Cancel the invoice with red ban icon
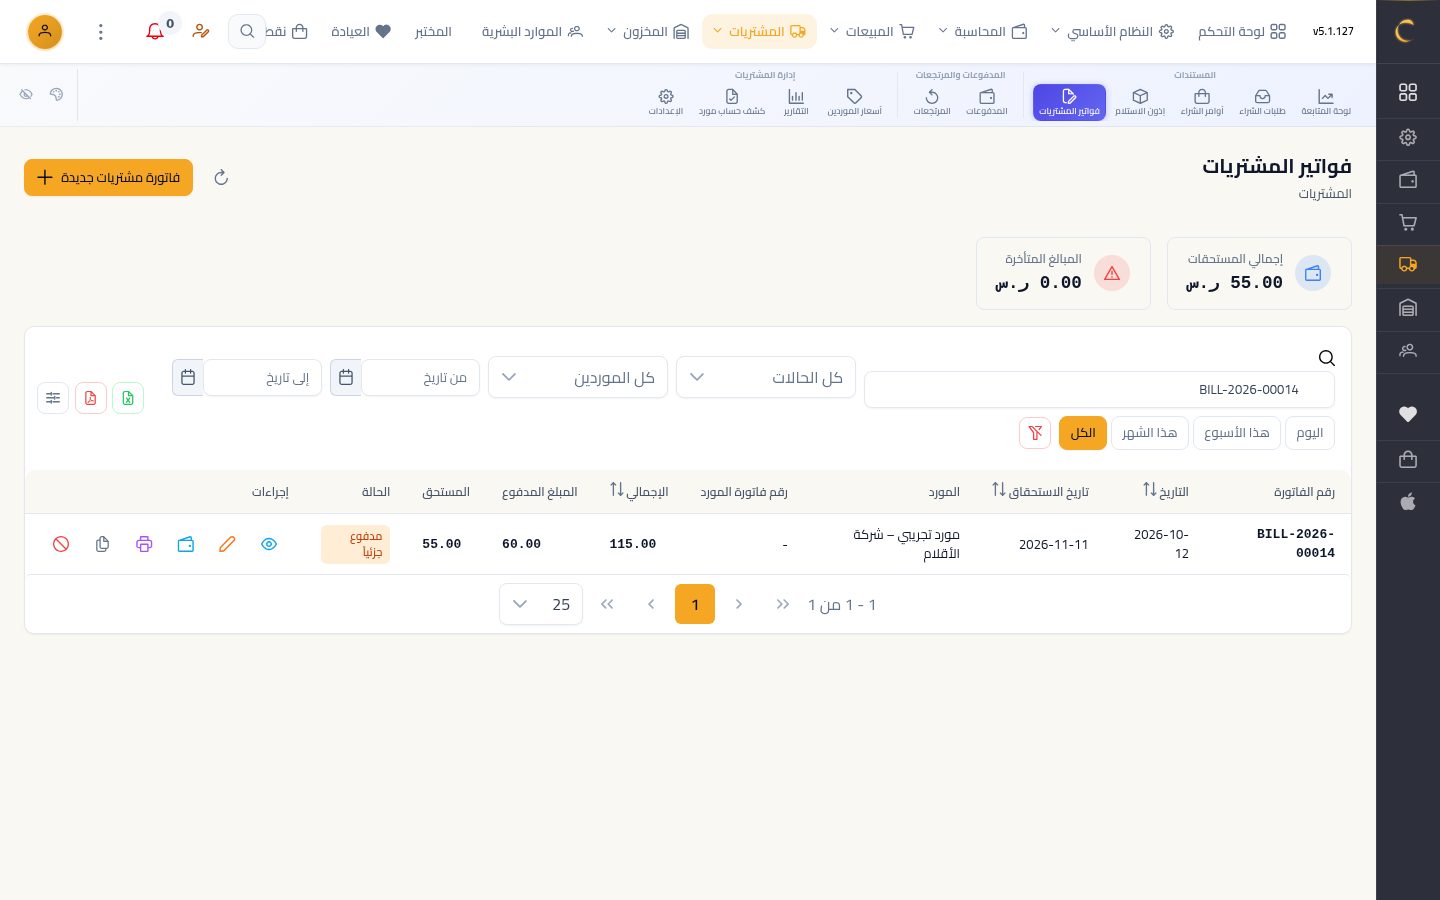The width and height of the screenshot is (1440, 900). [61, 544]
